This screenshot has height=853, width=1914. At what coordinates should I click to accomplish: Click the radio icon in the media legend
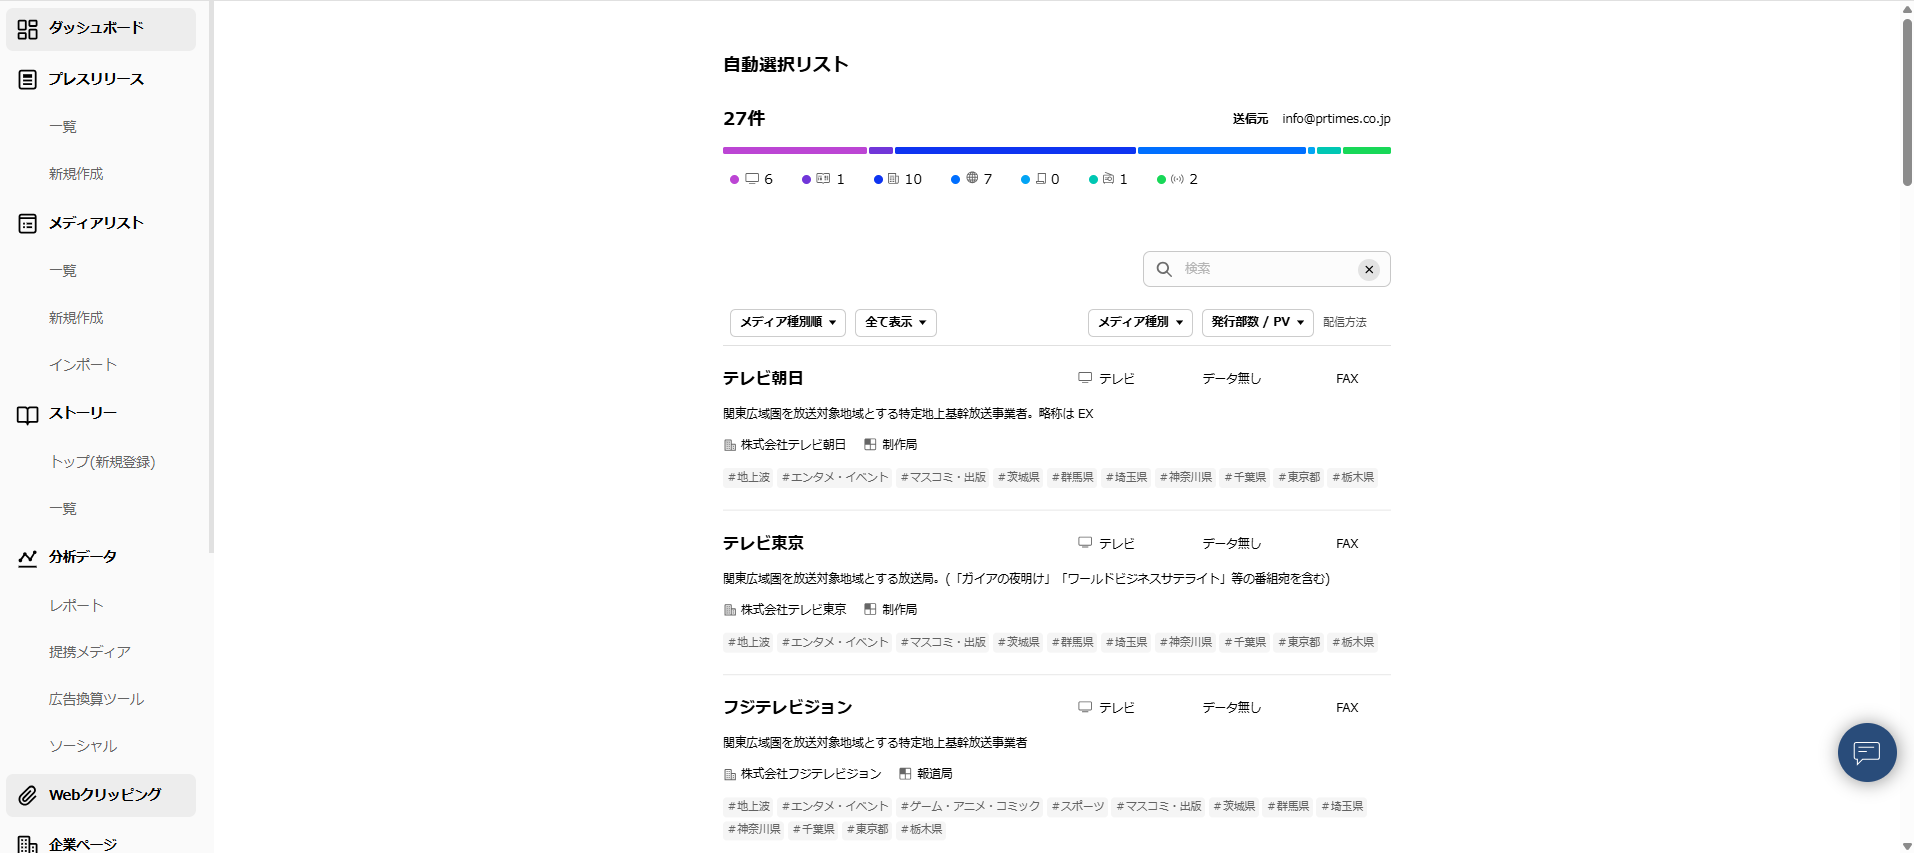coord(1177,179)
